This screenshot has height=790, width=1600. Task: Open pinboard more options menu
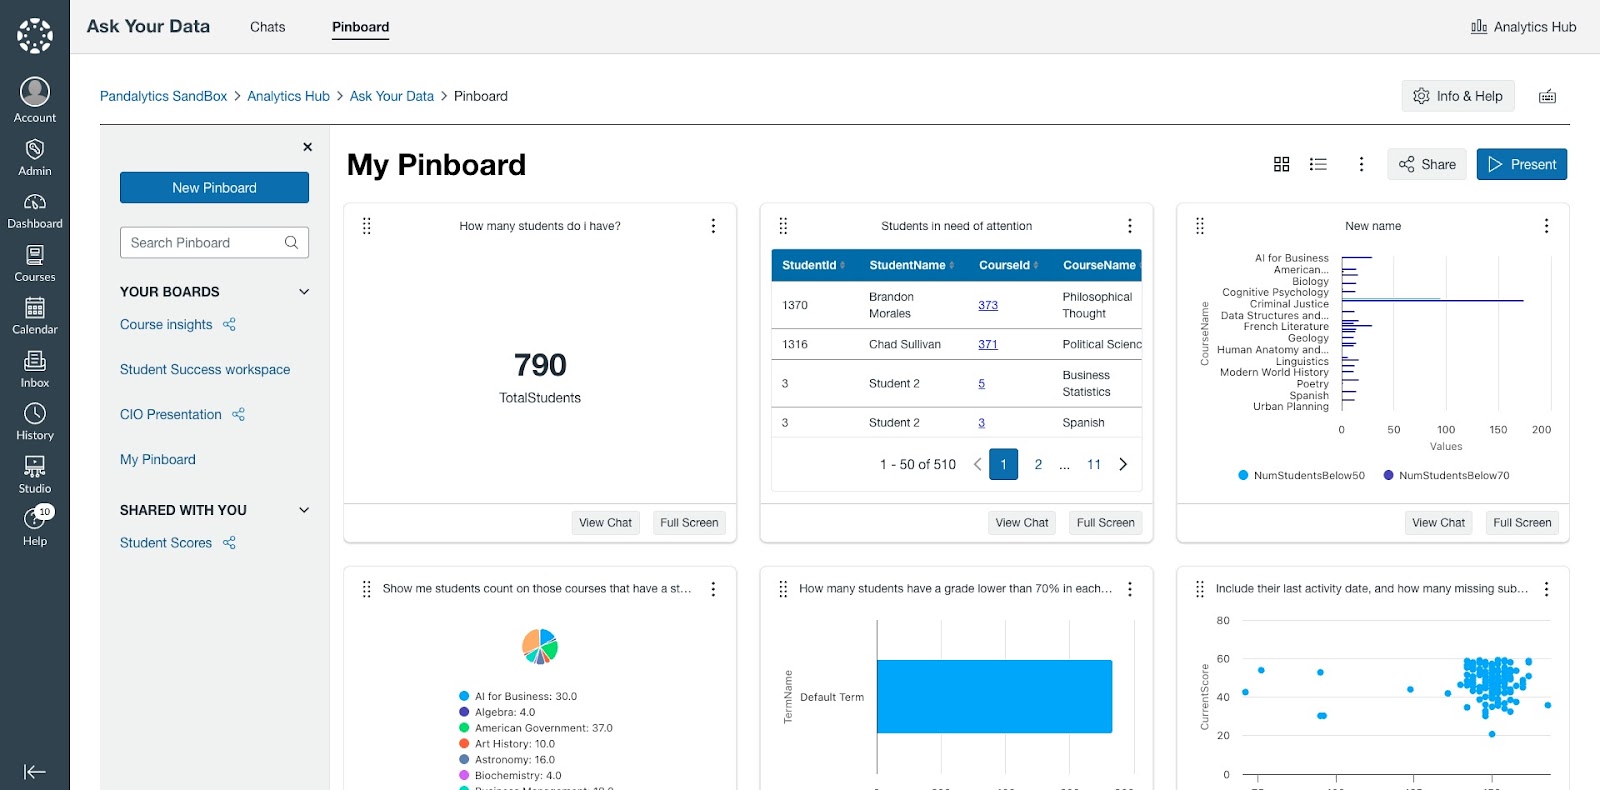(1361, 164)
